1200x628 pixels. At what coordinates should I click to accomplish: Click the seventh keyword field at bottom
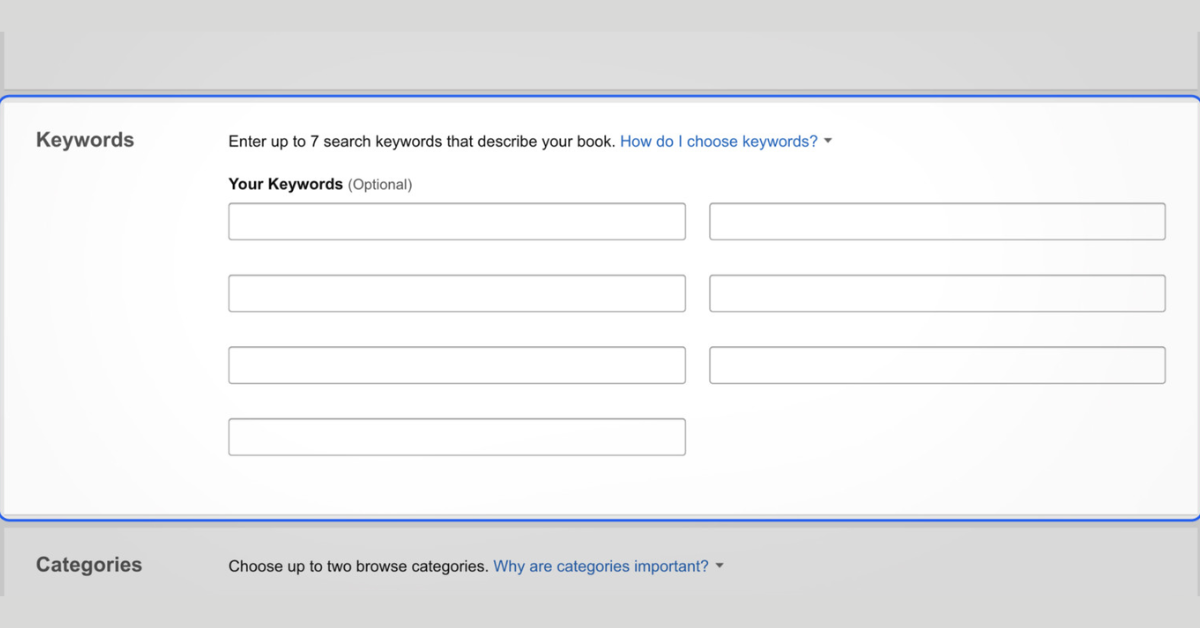pyautogui.click(x=456, y=437)
